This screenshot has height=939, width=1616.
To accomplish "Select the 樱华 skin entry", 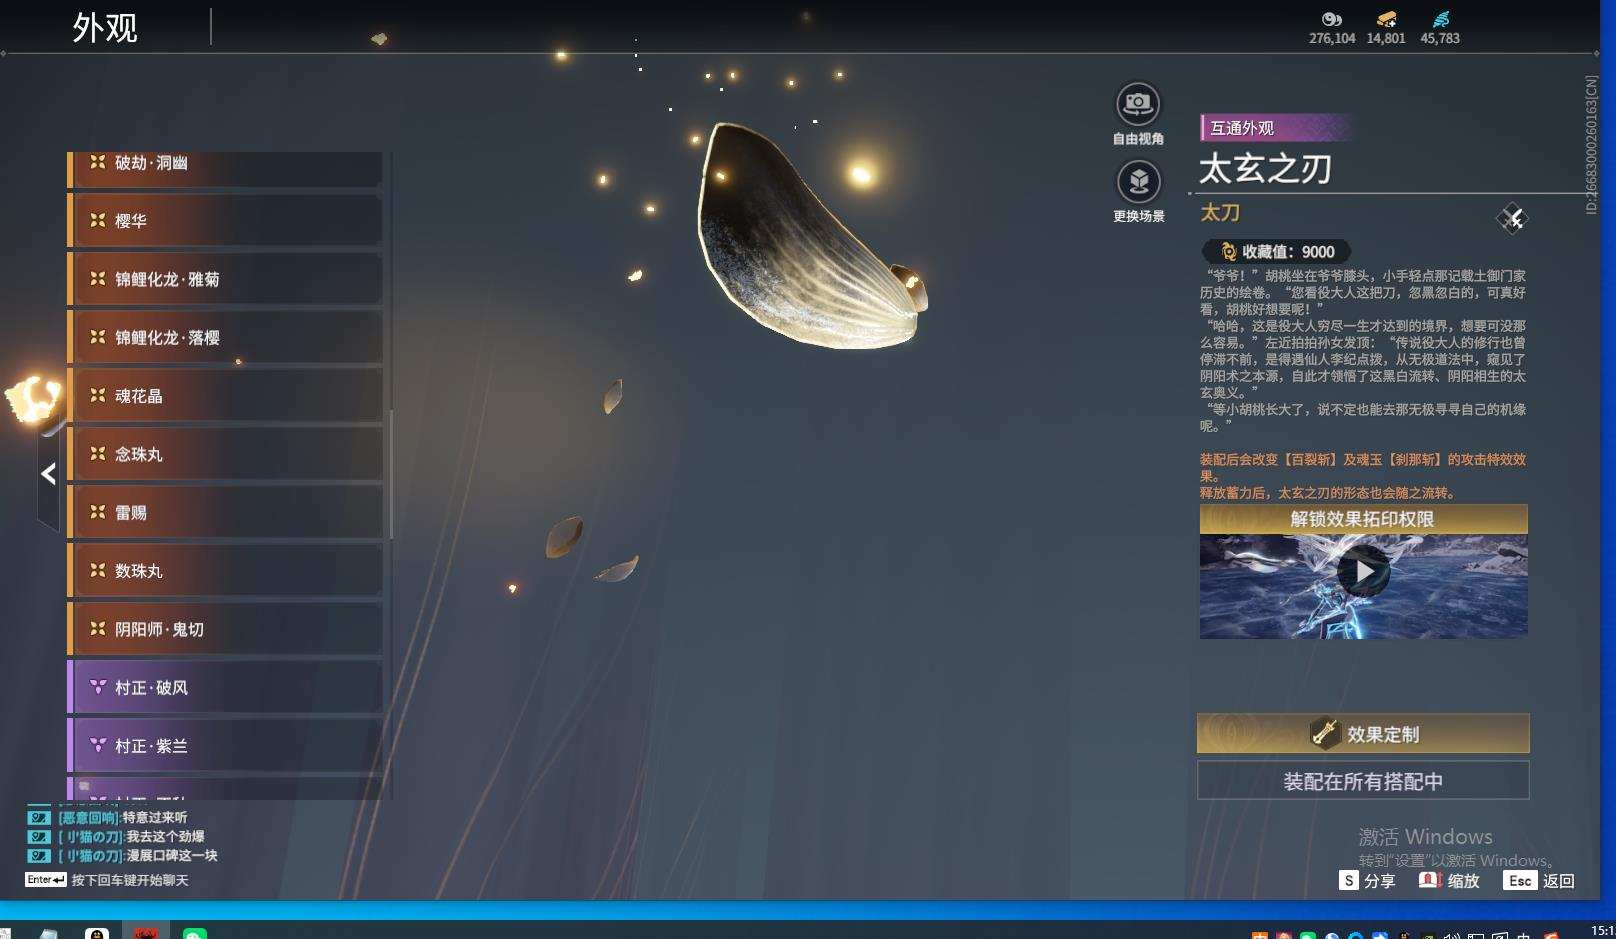I will [225, 220].
